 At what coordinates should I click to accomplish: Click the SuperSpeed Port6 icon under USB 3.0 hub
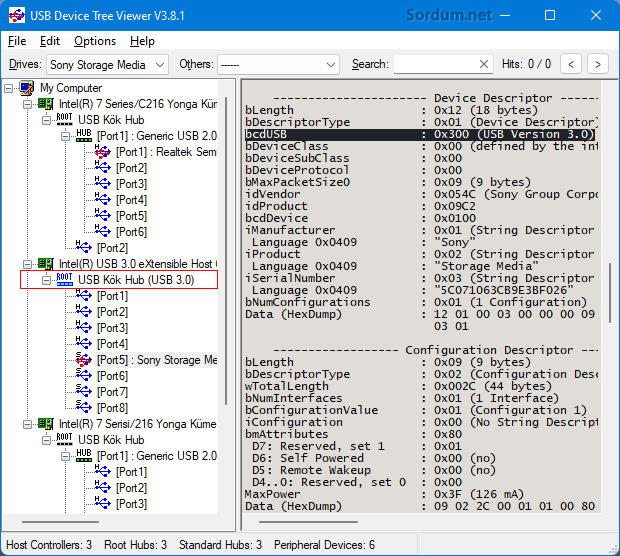[x=84, y=376]
